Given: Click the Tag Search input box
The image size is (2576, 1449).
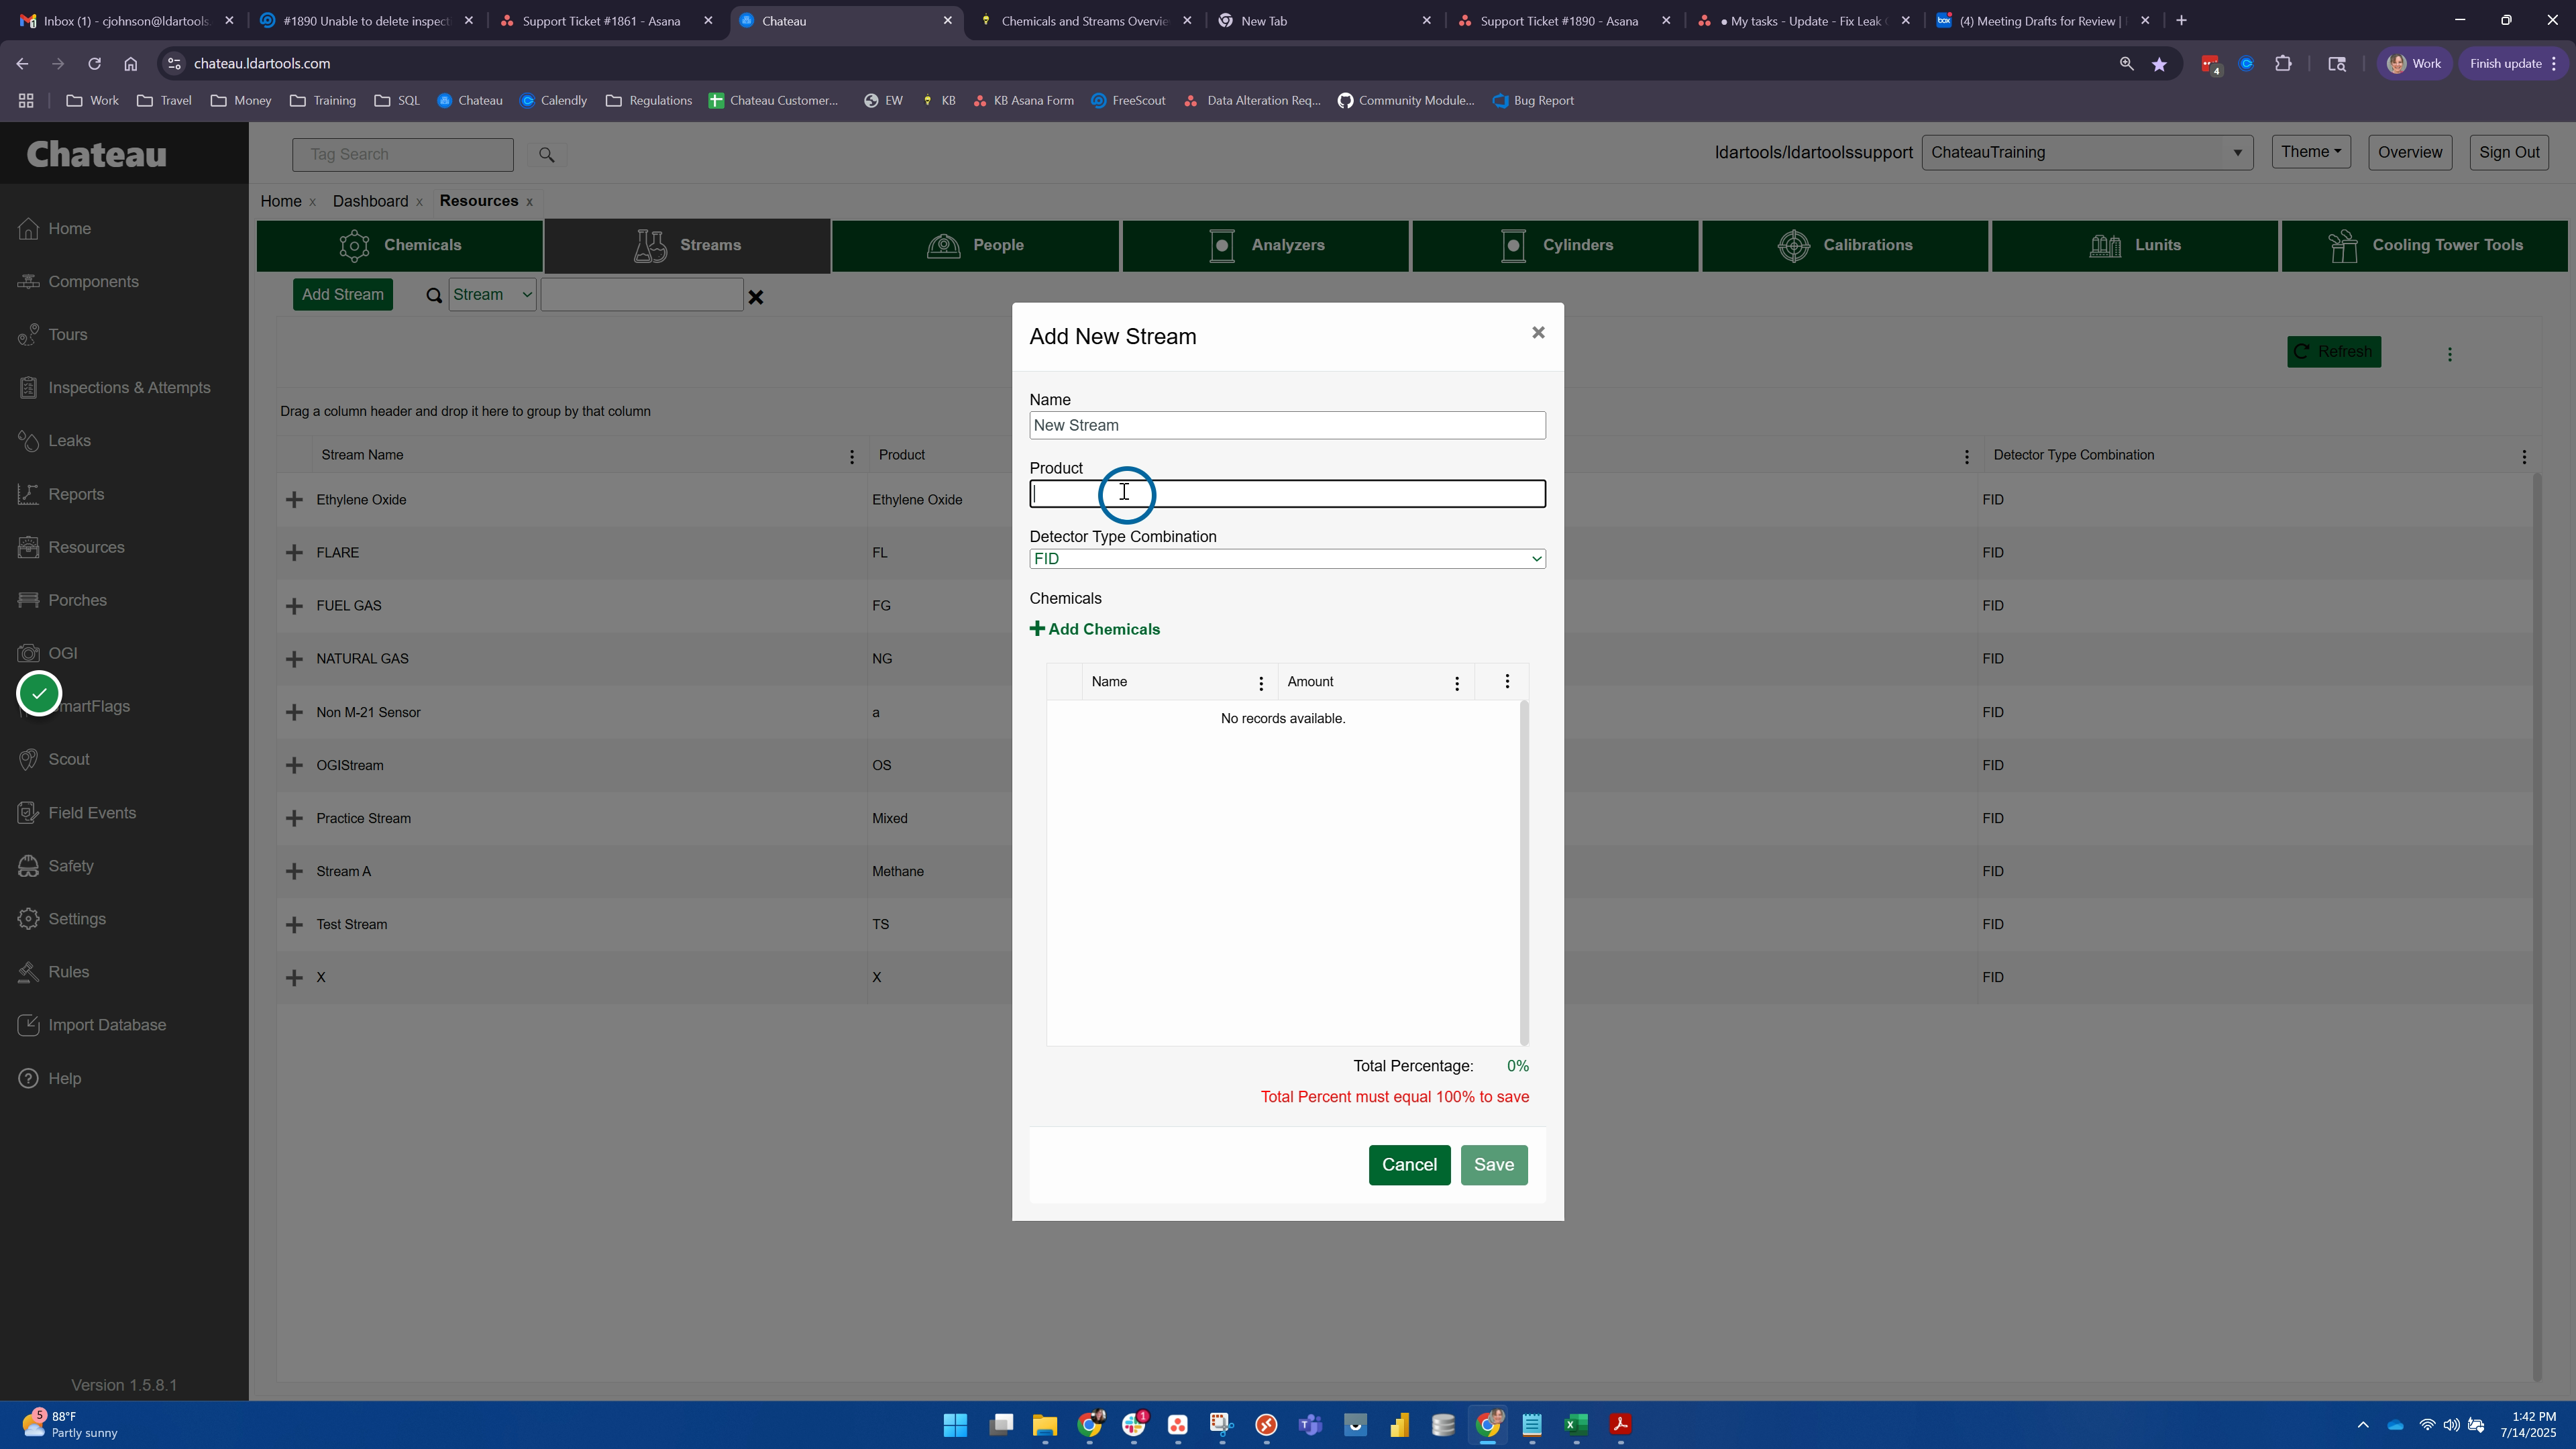Looking at the screenshot, I should (403, 155).
